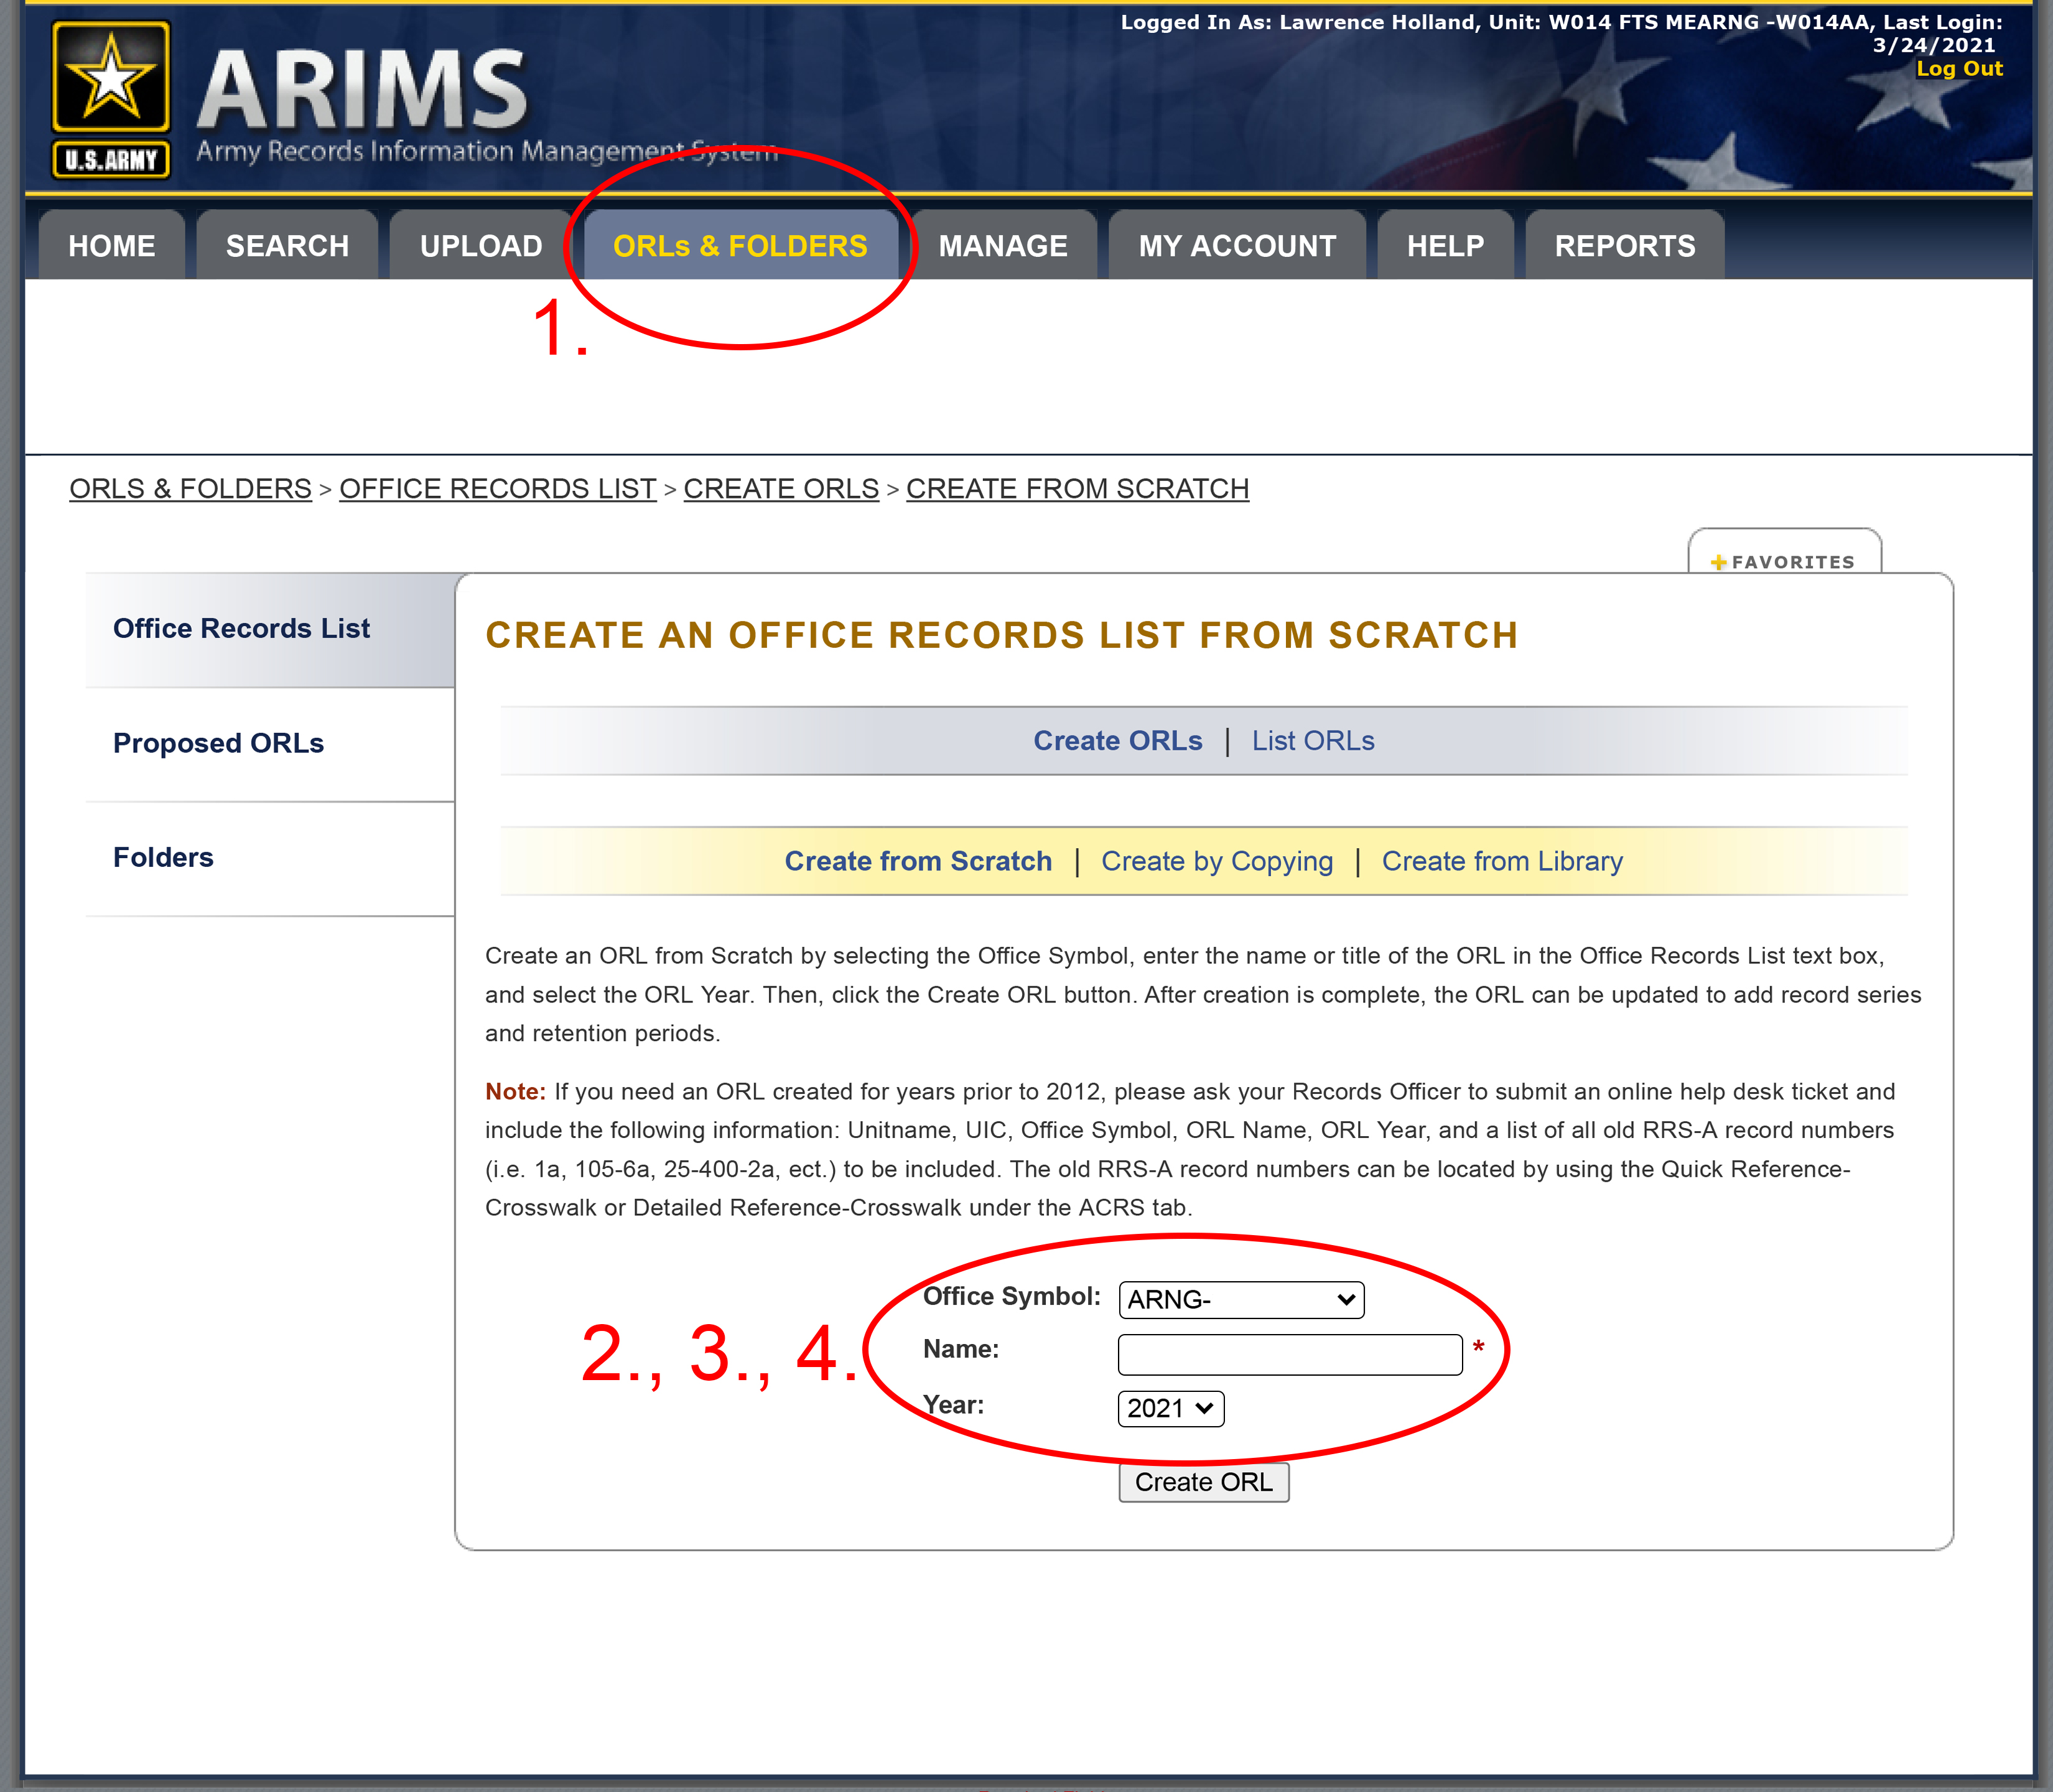Image resolution: width=2053 pixels, height=1792 pixels.
Task: Select the Proposed ORLs sidebar item
Action: click(218, 743)
